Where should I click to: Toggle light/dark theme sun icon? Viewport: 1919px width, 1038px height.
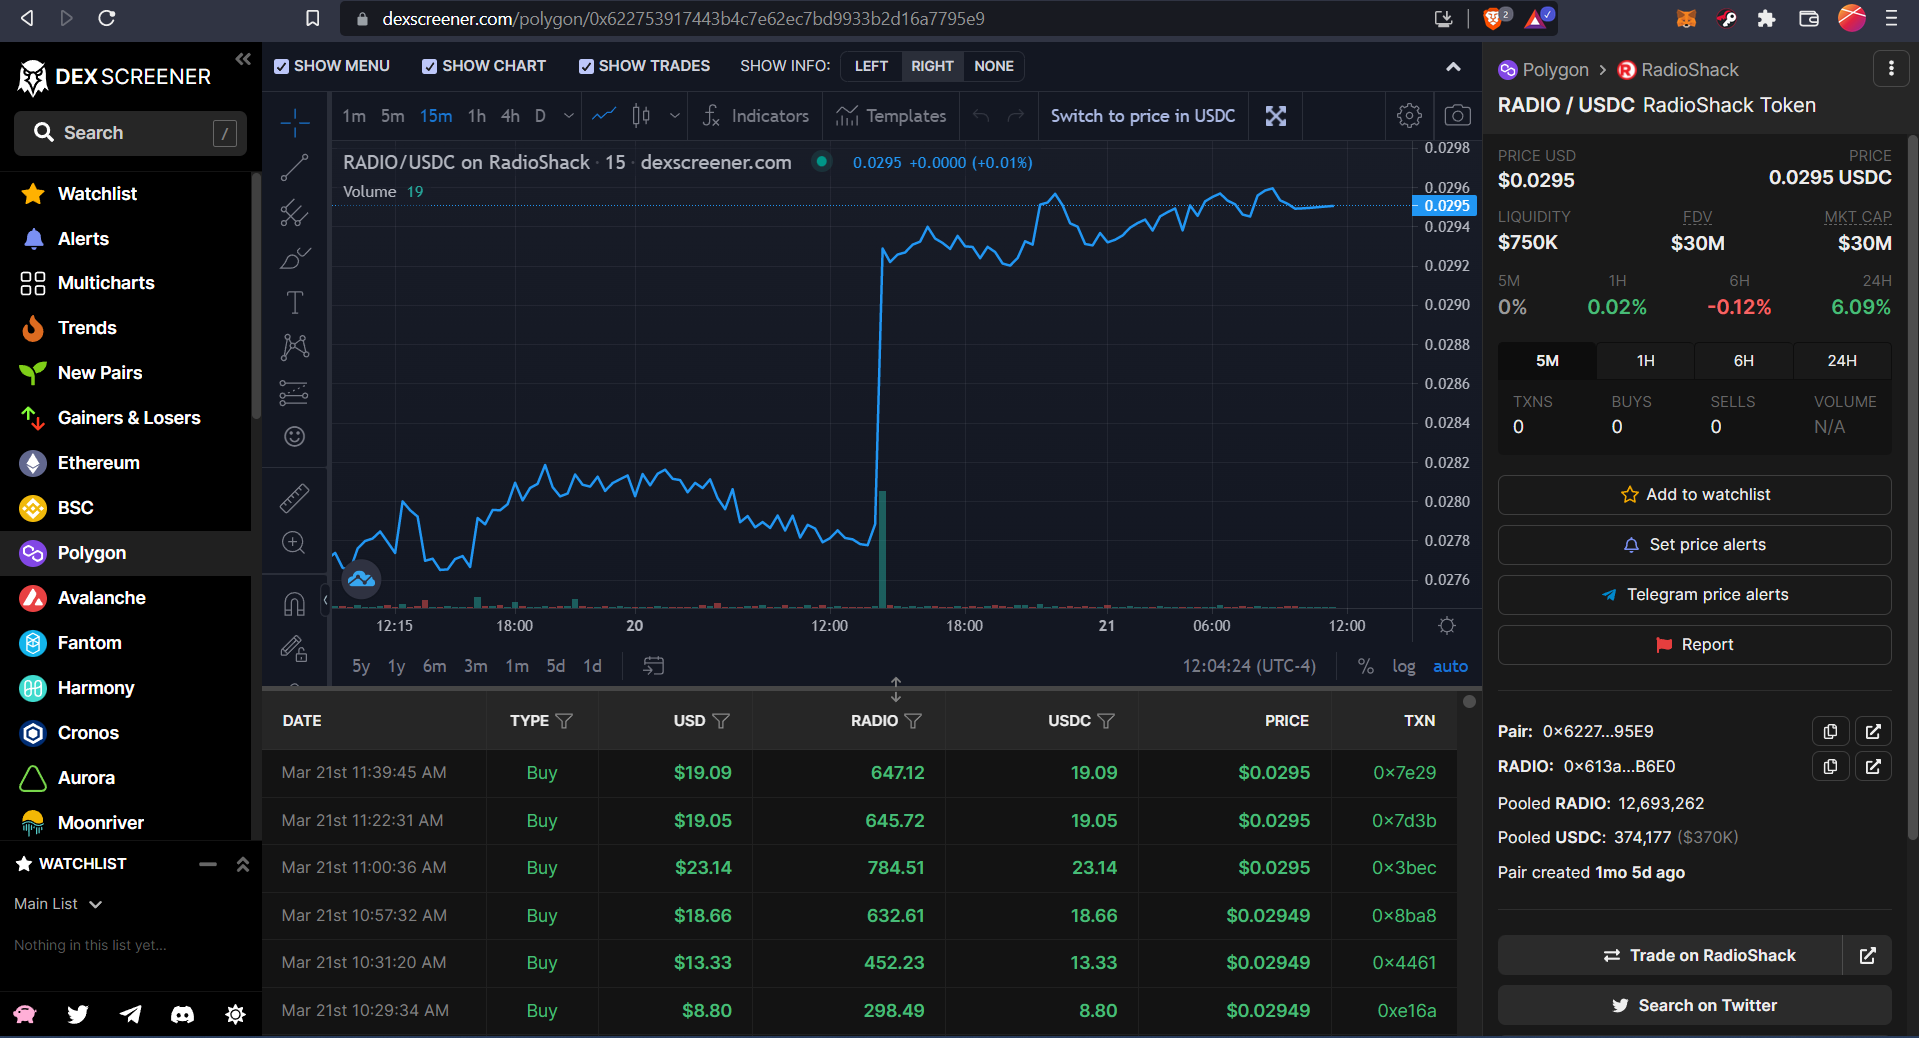pos(235,1014)
